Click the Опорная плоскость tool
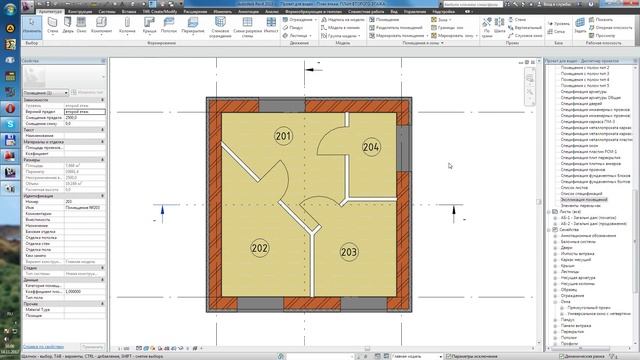Screen dimensions: 640x360 [x=610, y=28]
